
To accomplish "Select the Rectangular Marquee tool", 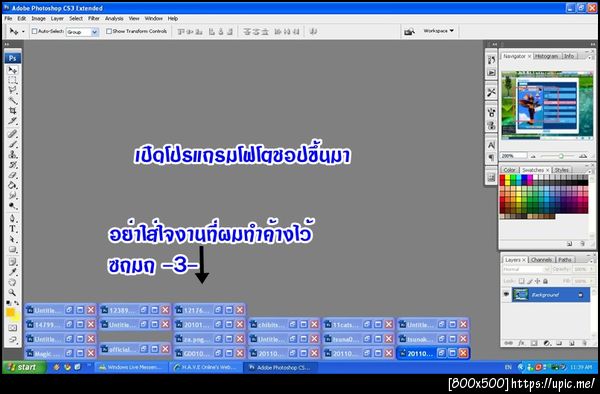I will (x=13, y=80).
